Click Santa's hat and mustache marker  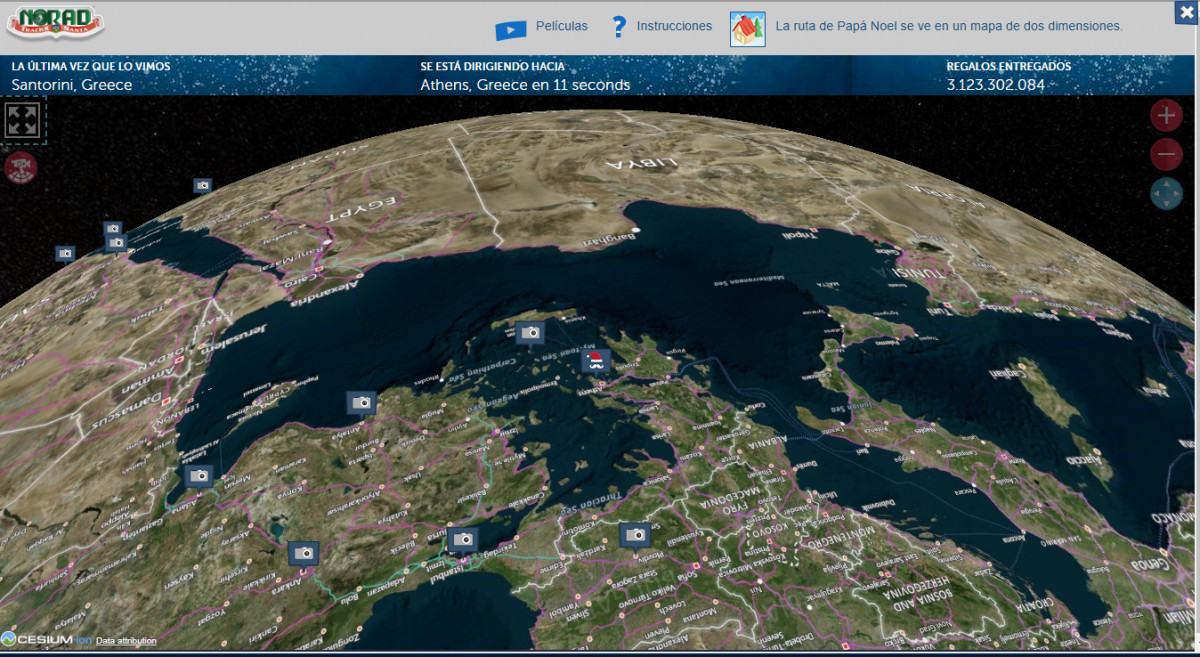point(595,360)
